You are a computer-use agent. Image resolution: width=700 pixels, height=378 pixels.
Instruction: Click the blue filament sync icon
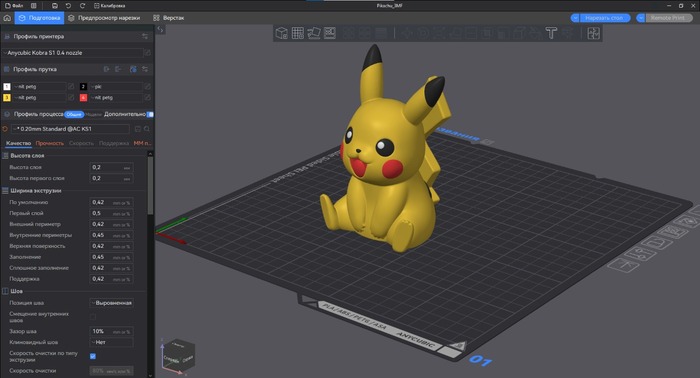[133, 69]
